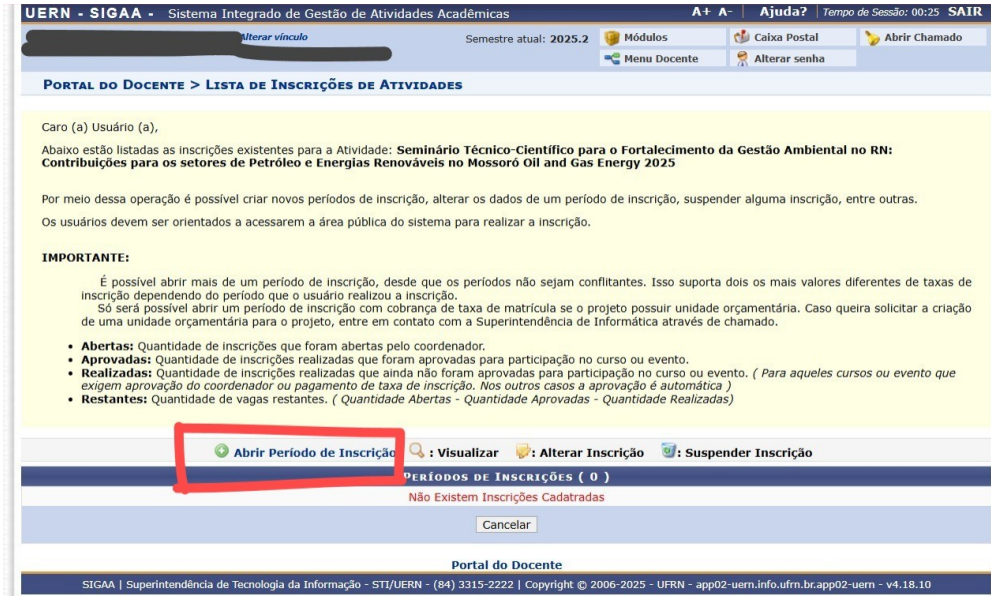Image resolution: width=991 pixels, height=596 pixels.
Task: Click the Visualizar magnifier icon
Action: [x=416, y=450]
